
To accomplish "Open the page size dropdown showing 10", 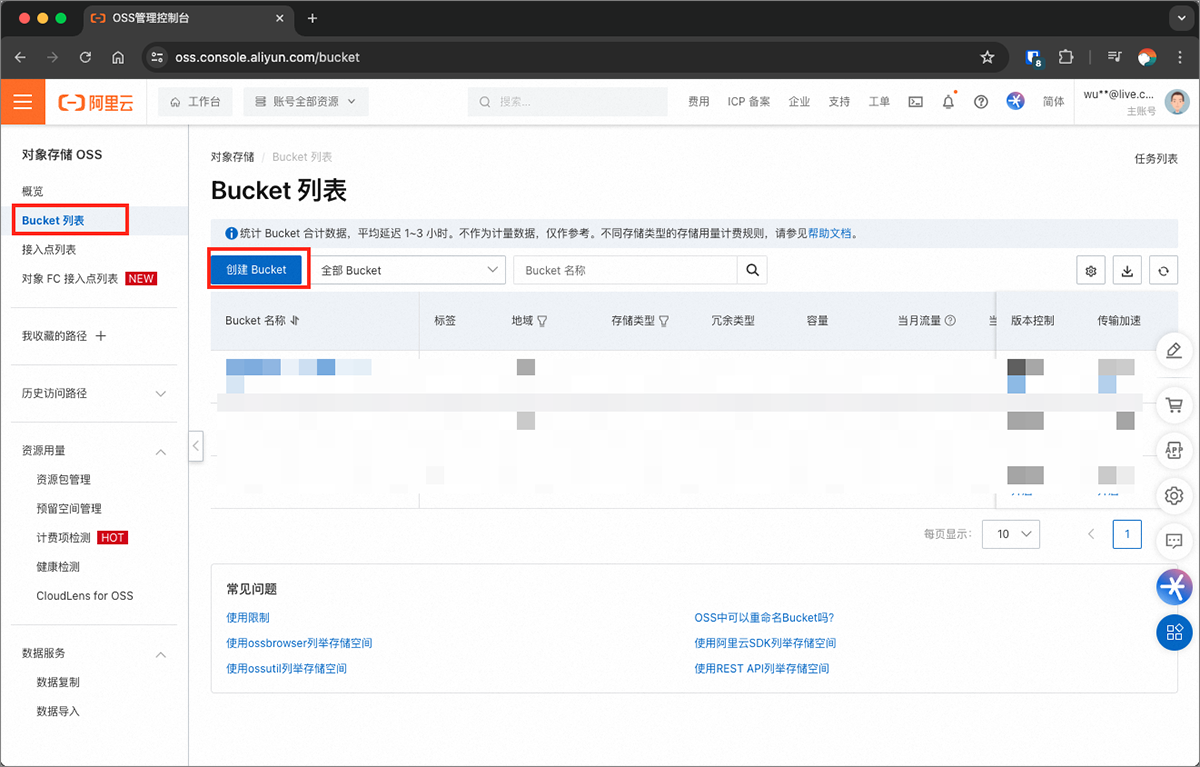I will (1011, 534).
